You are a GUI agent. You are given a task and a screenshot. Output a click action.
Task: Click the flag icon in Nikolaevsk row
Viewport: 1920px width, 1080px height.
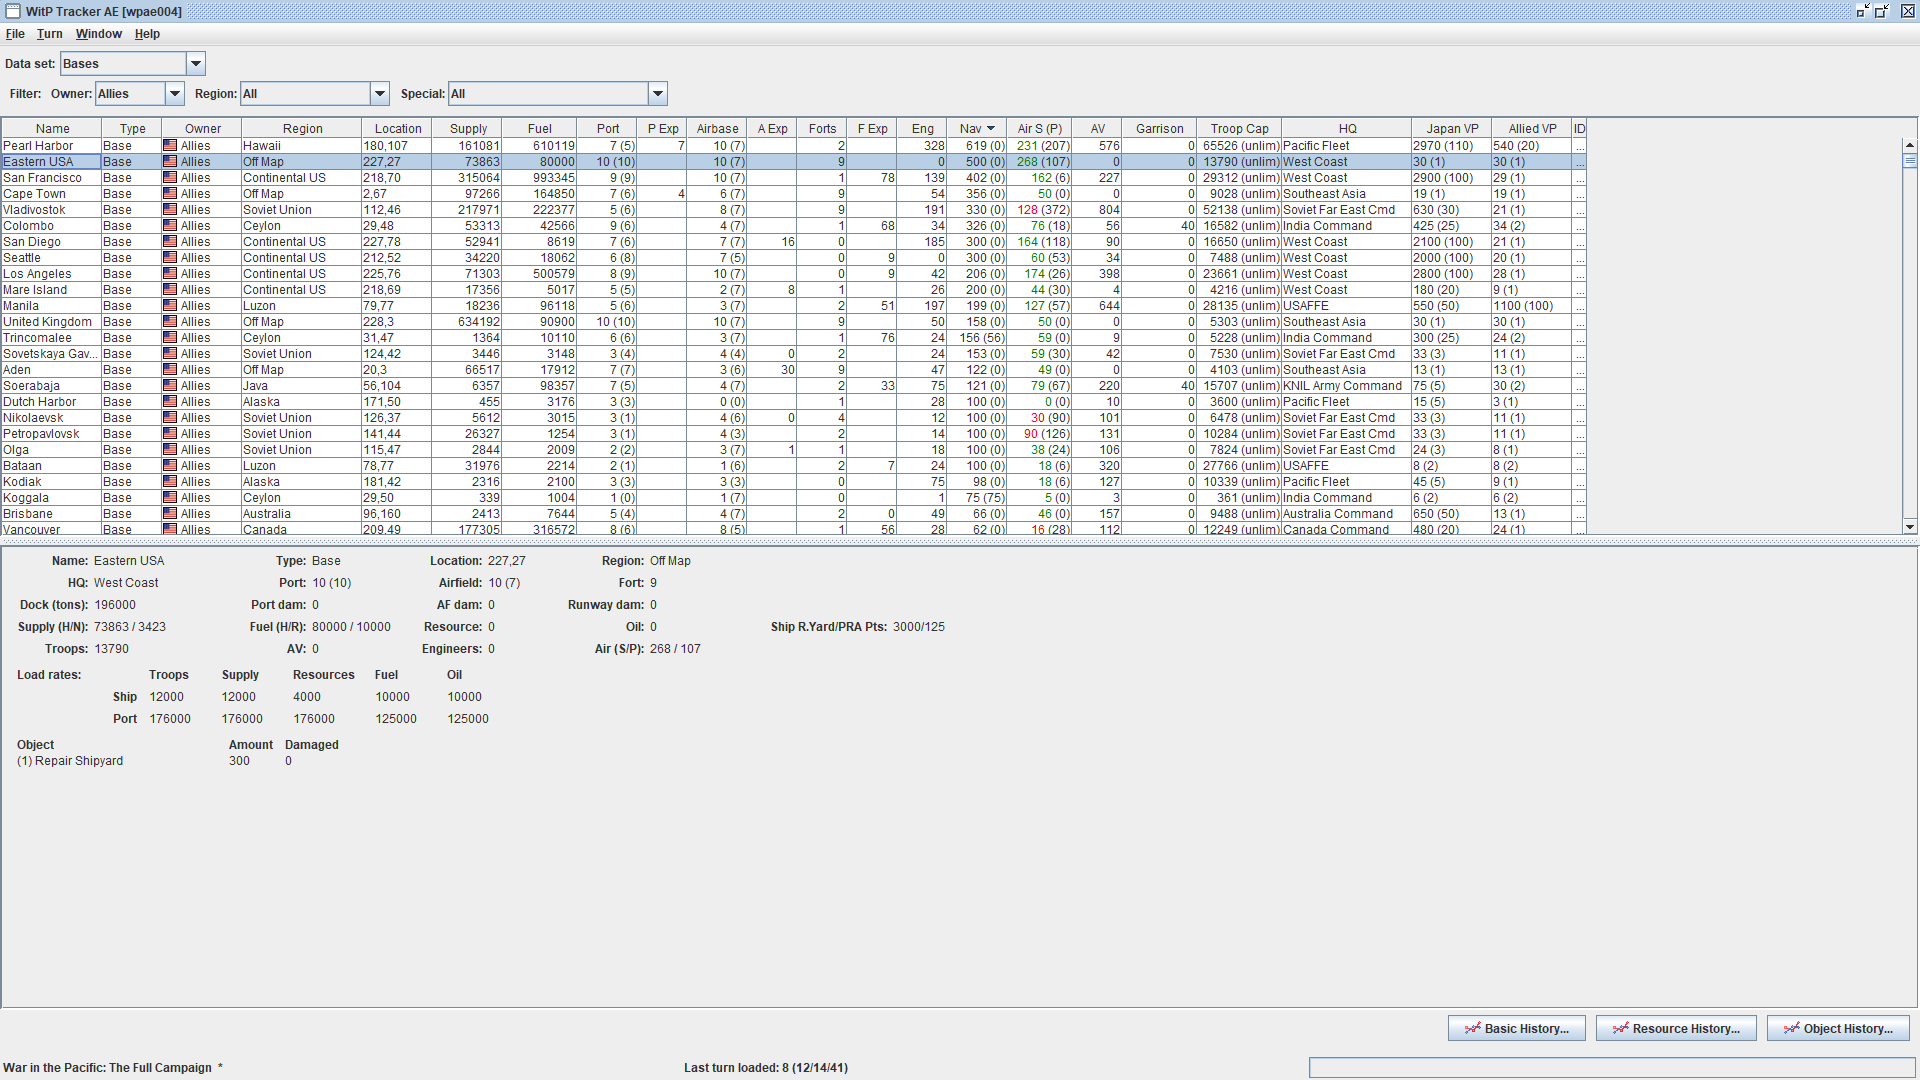point(170,418)
